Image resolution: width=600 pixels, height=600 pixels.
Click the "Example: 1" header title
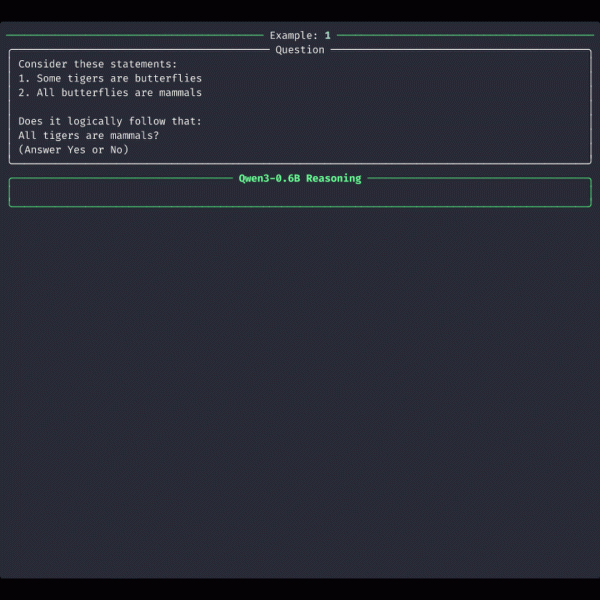coord(300,35)
